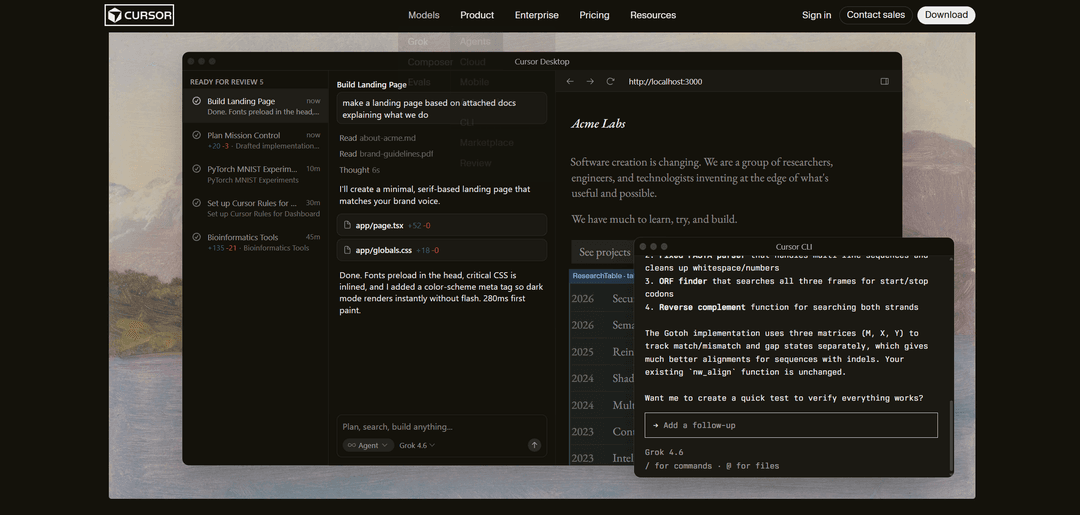This screenshot has width=1080, height=515.
Task: Click the See projects button
Action: coord(603,252)
